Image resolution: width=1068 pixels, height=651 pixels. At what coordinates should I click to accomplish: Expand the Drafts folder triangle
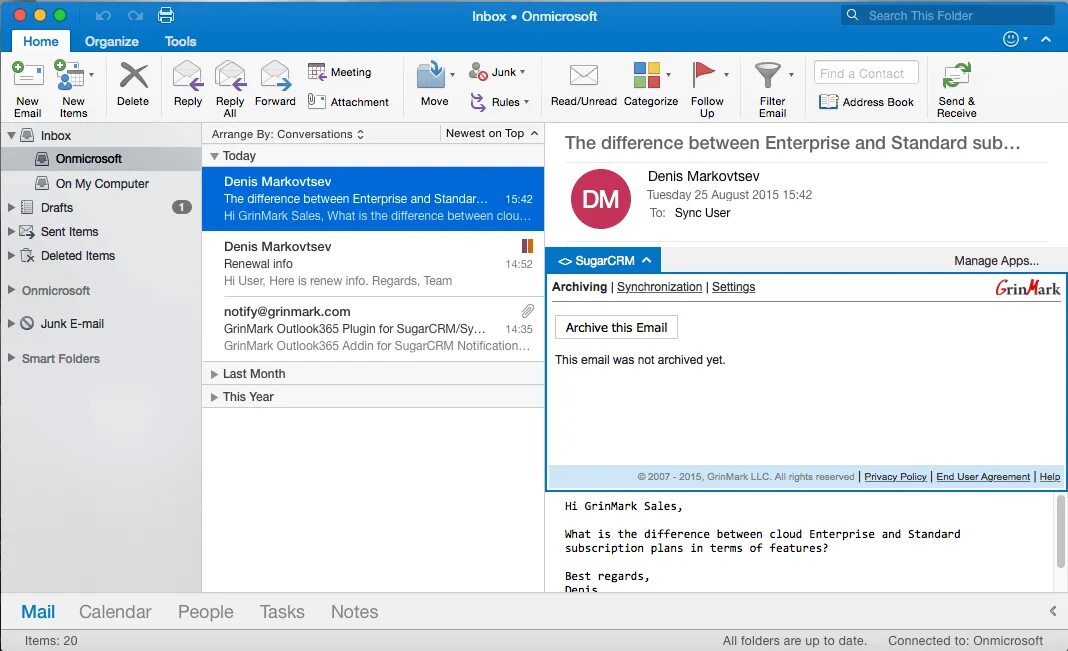pos(11,207)
